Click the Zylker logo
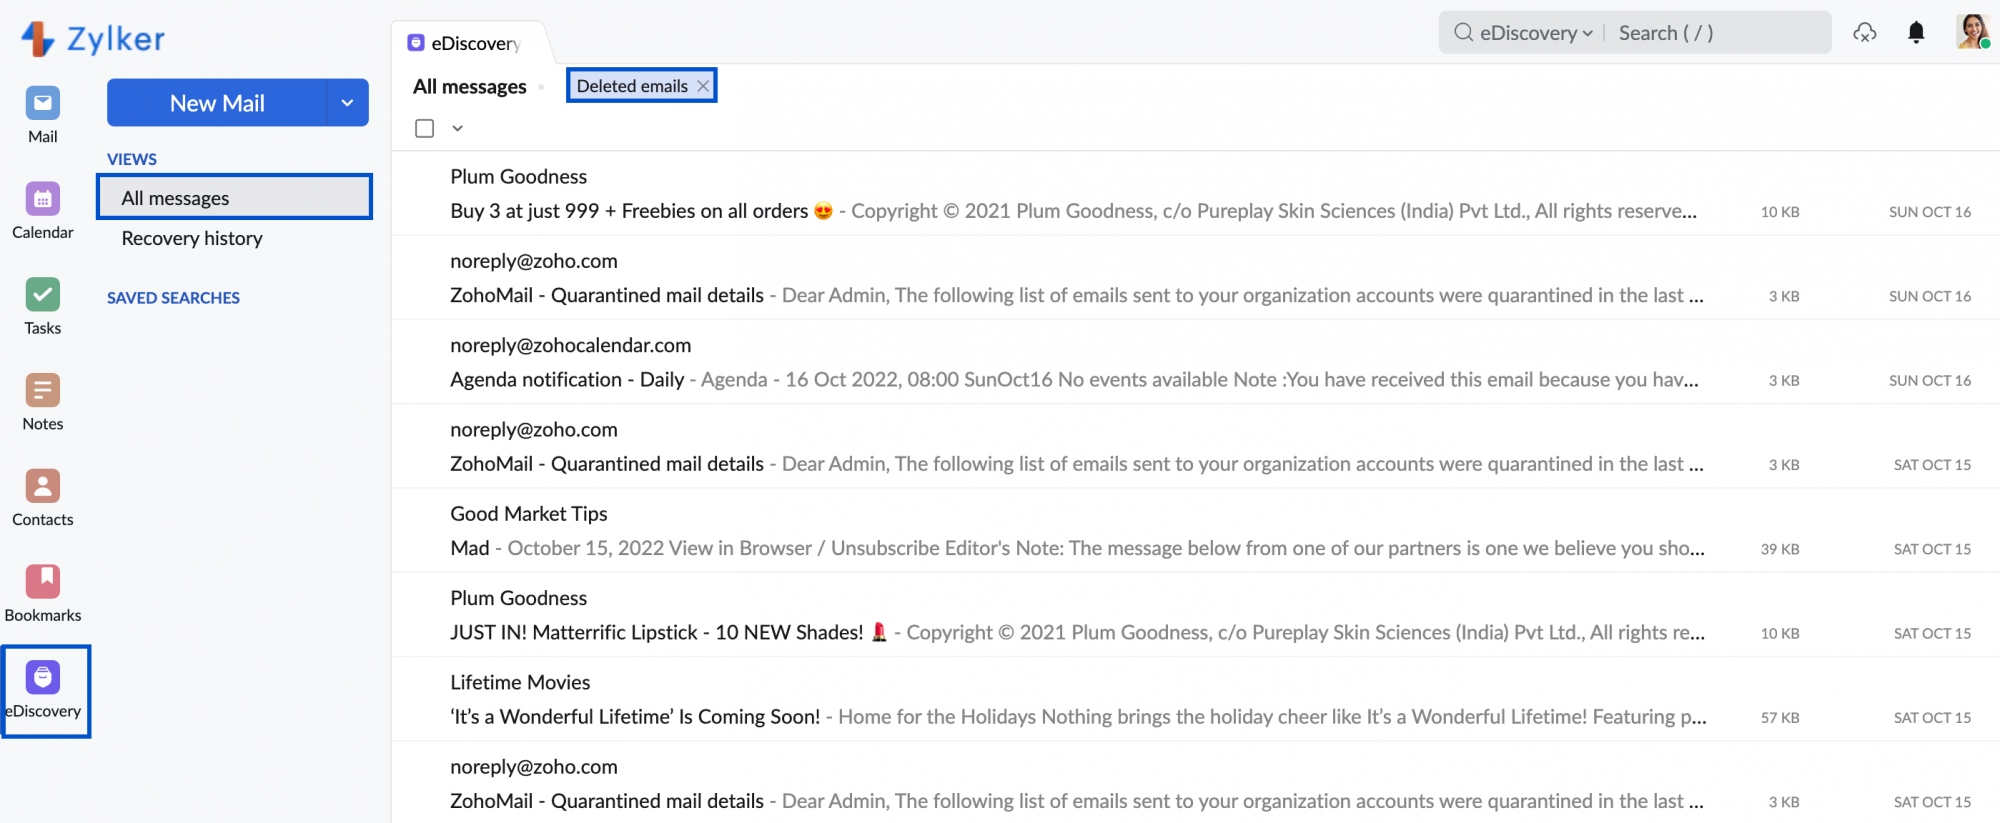This screenshot has width=2000, height=823. (x=93, y=39)
